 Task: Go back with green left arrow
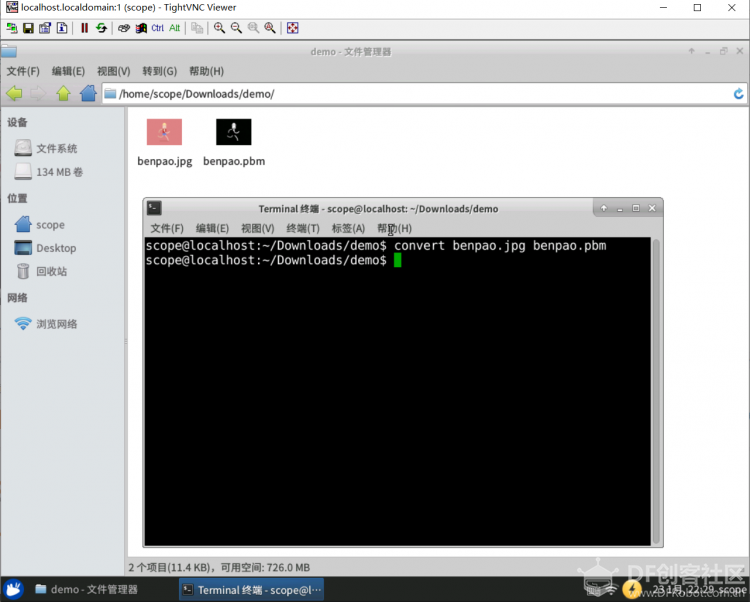[14, 93]
